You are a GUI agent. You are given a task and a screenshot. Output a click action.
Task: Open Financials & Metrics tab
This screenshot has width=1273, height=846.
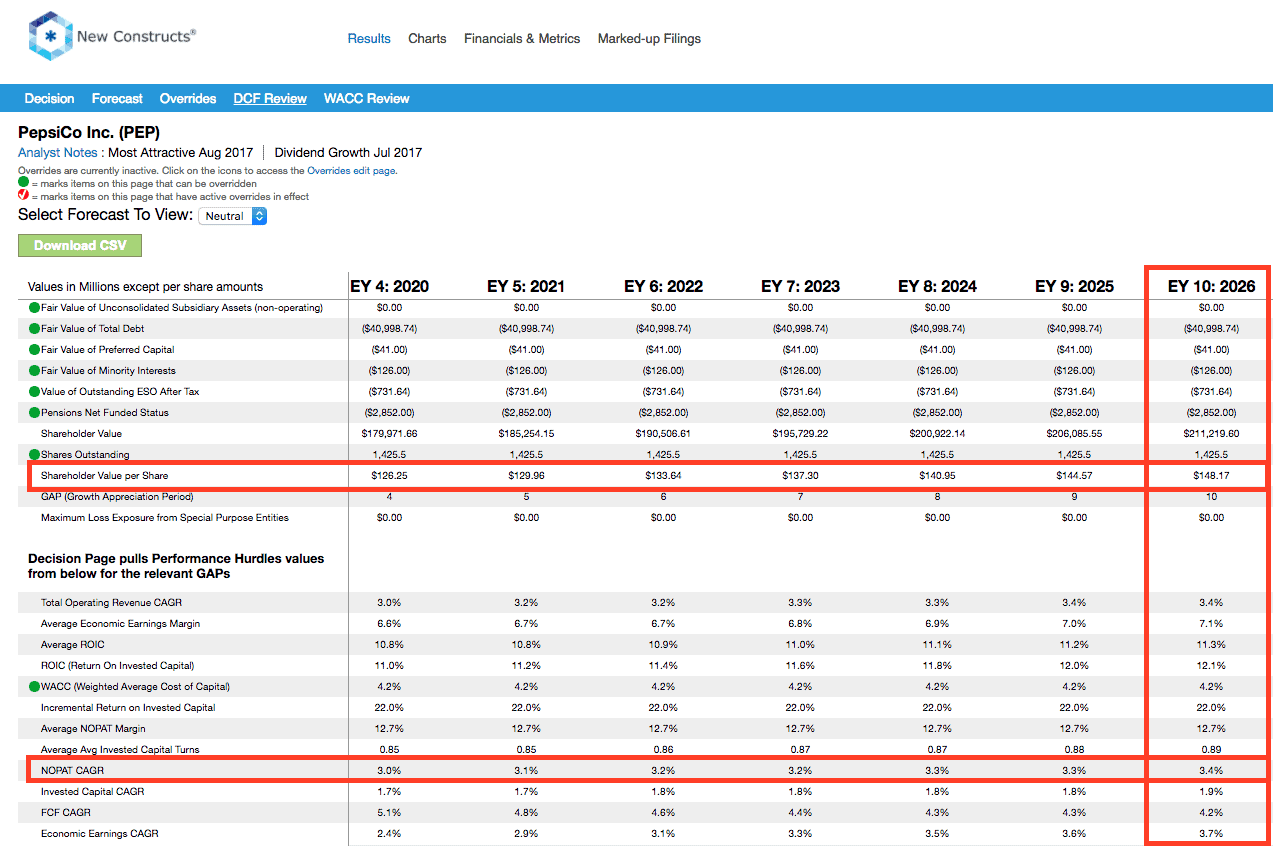point(522,38)
